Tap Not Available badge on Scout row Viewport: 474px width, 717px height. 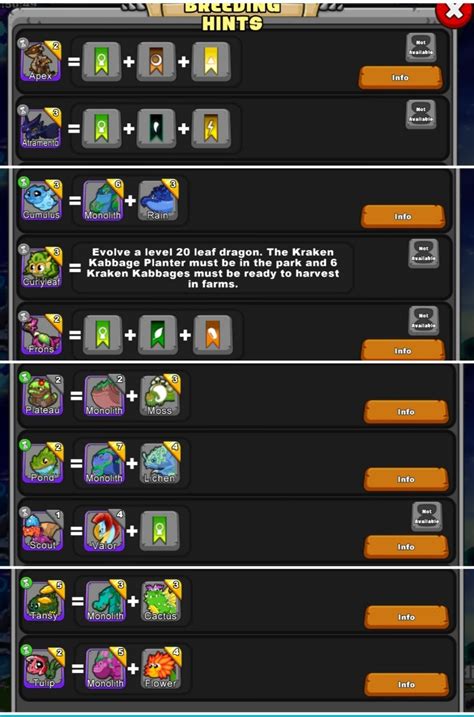426,516
